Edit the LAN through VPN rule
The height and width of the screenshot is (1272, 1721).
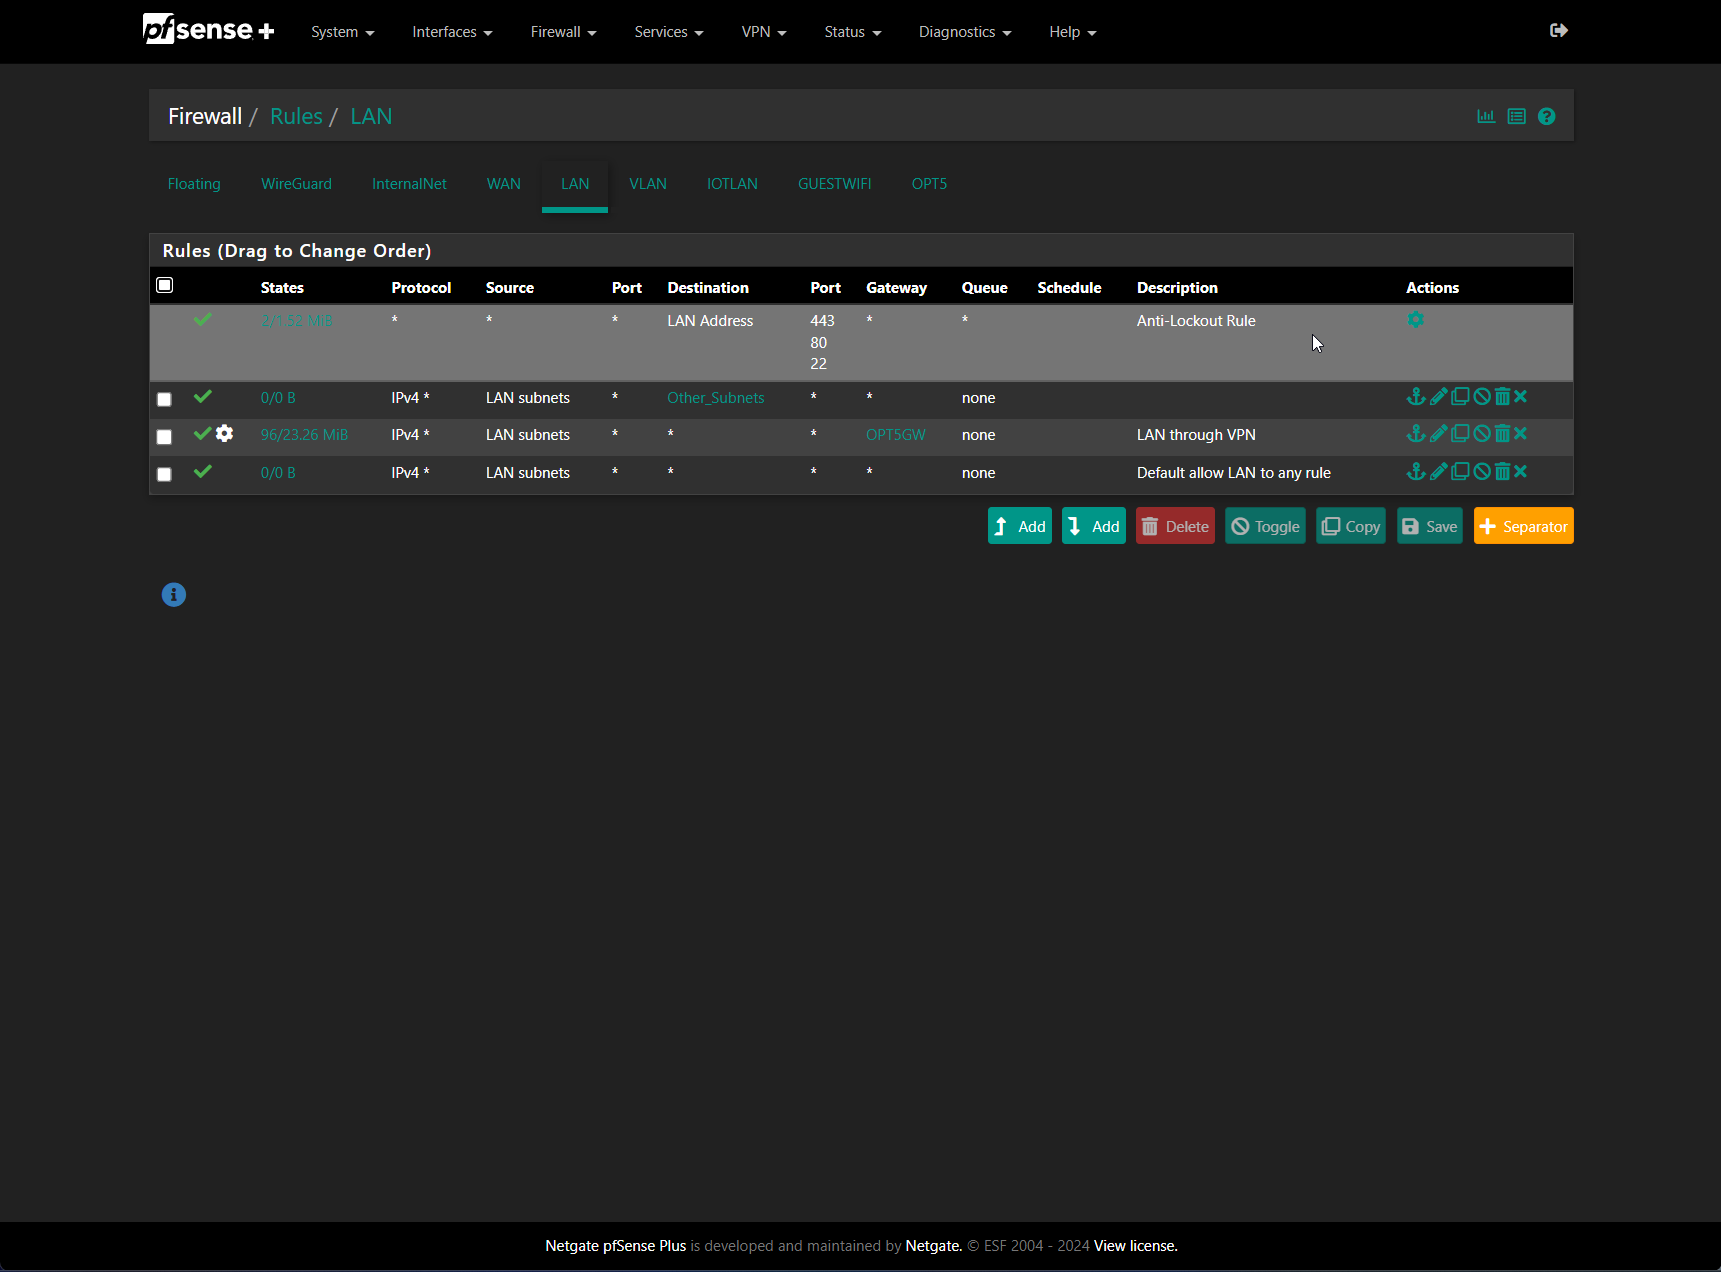tap(1438, 434)
